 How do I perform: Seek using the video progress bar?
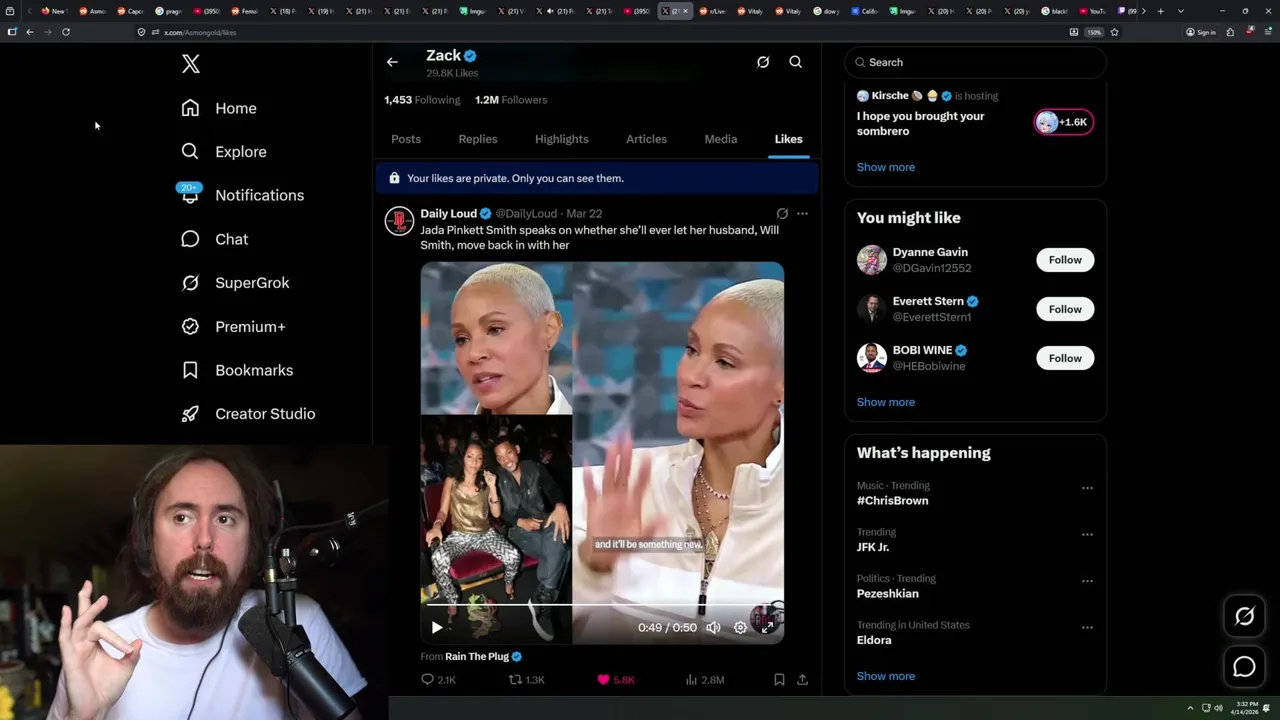coord(602,606)
